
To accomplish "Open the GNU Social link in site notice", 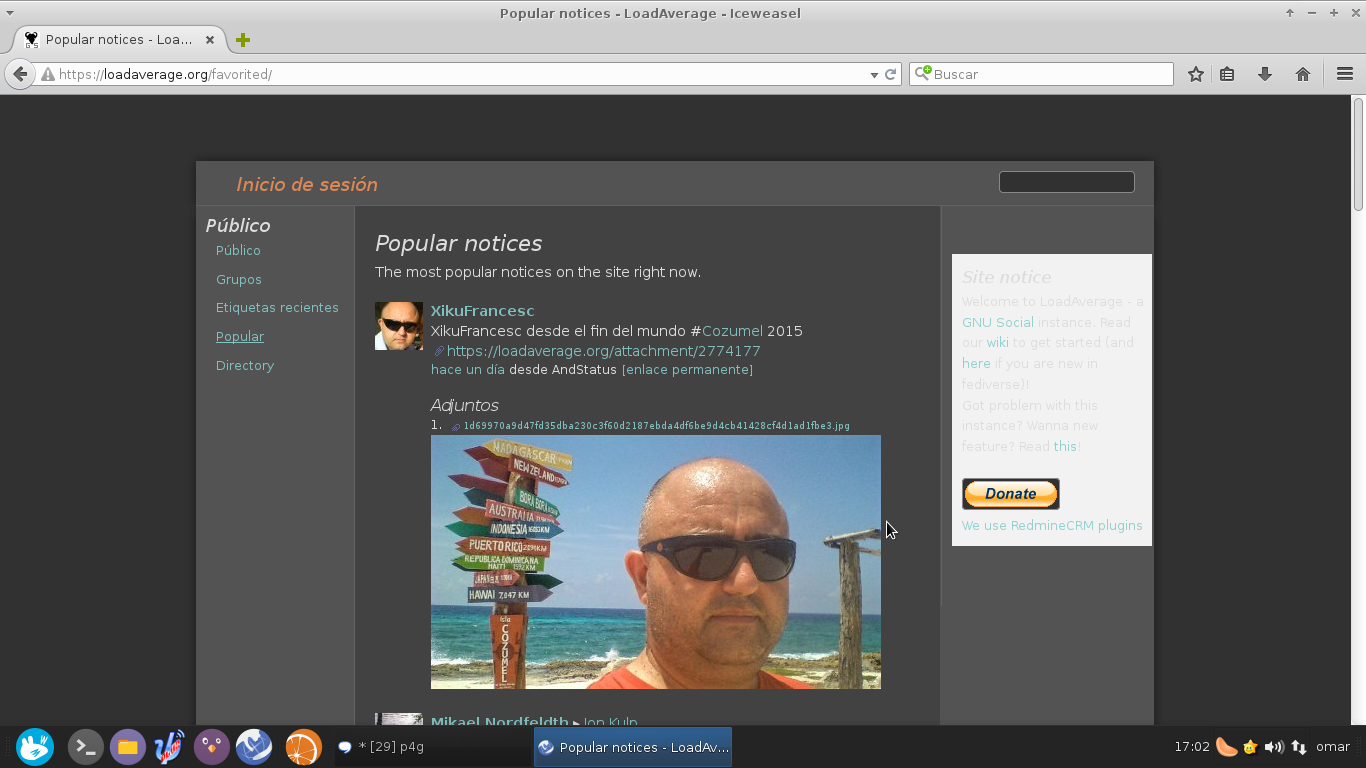I will pyautogui.click(x=998, y=322).
